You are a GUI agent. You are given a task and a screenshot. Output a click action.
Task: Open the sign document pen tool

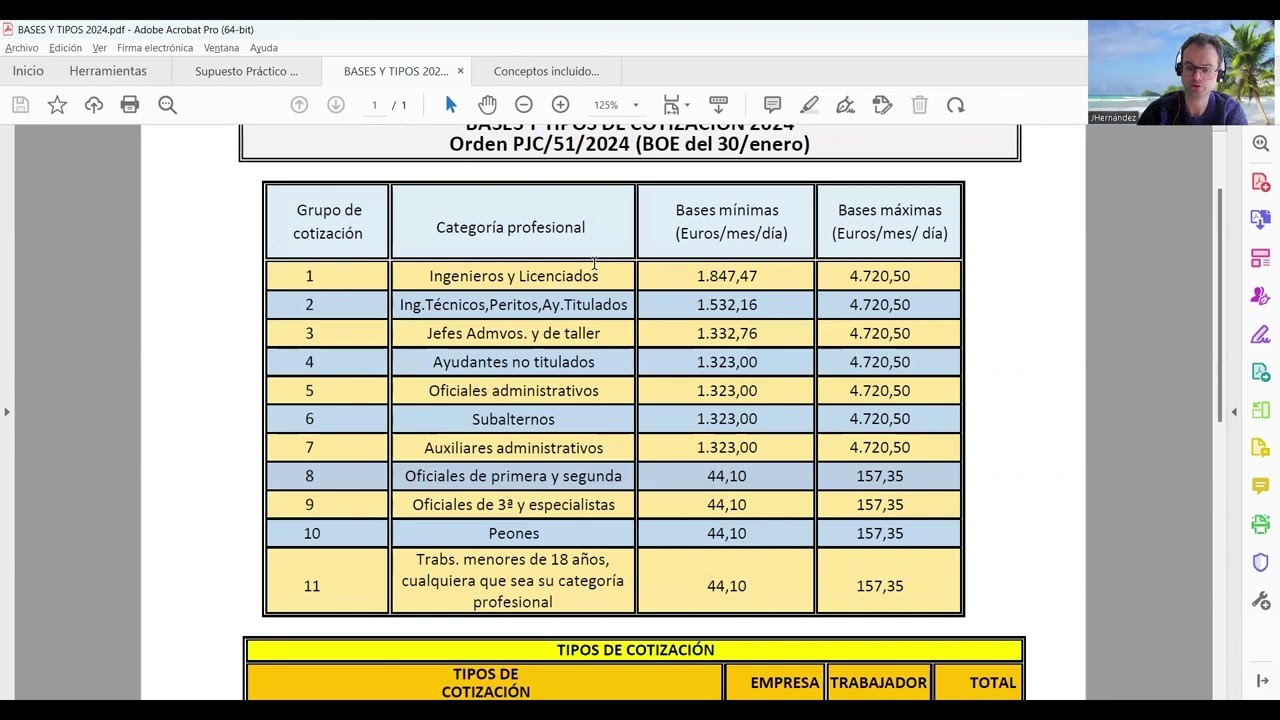click(x=846, y=105)
